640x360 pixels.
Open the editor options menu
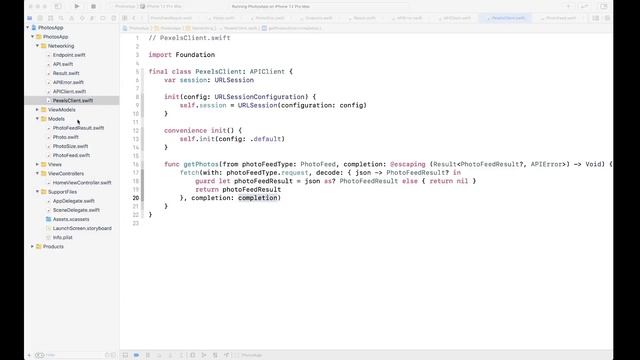[x=596, y=18]
